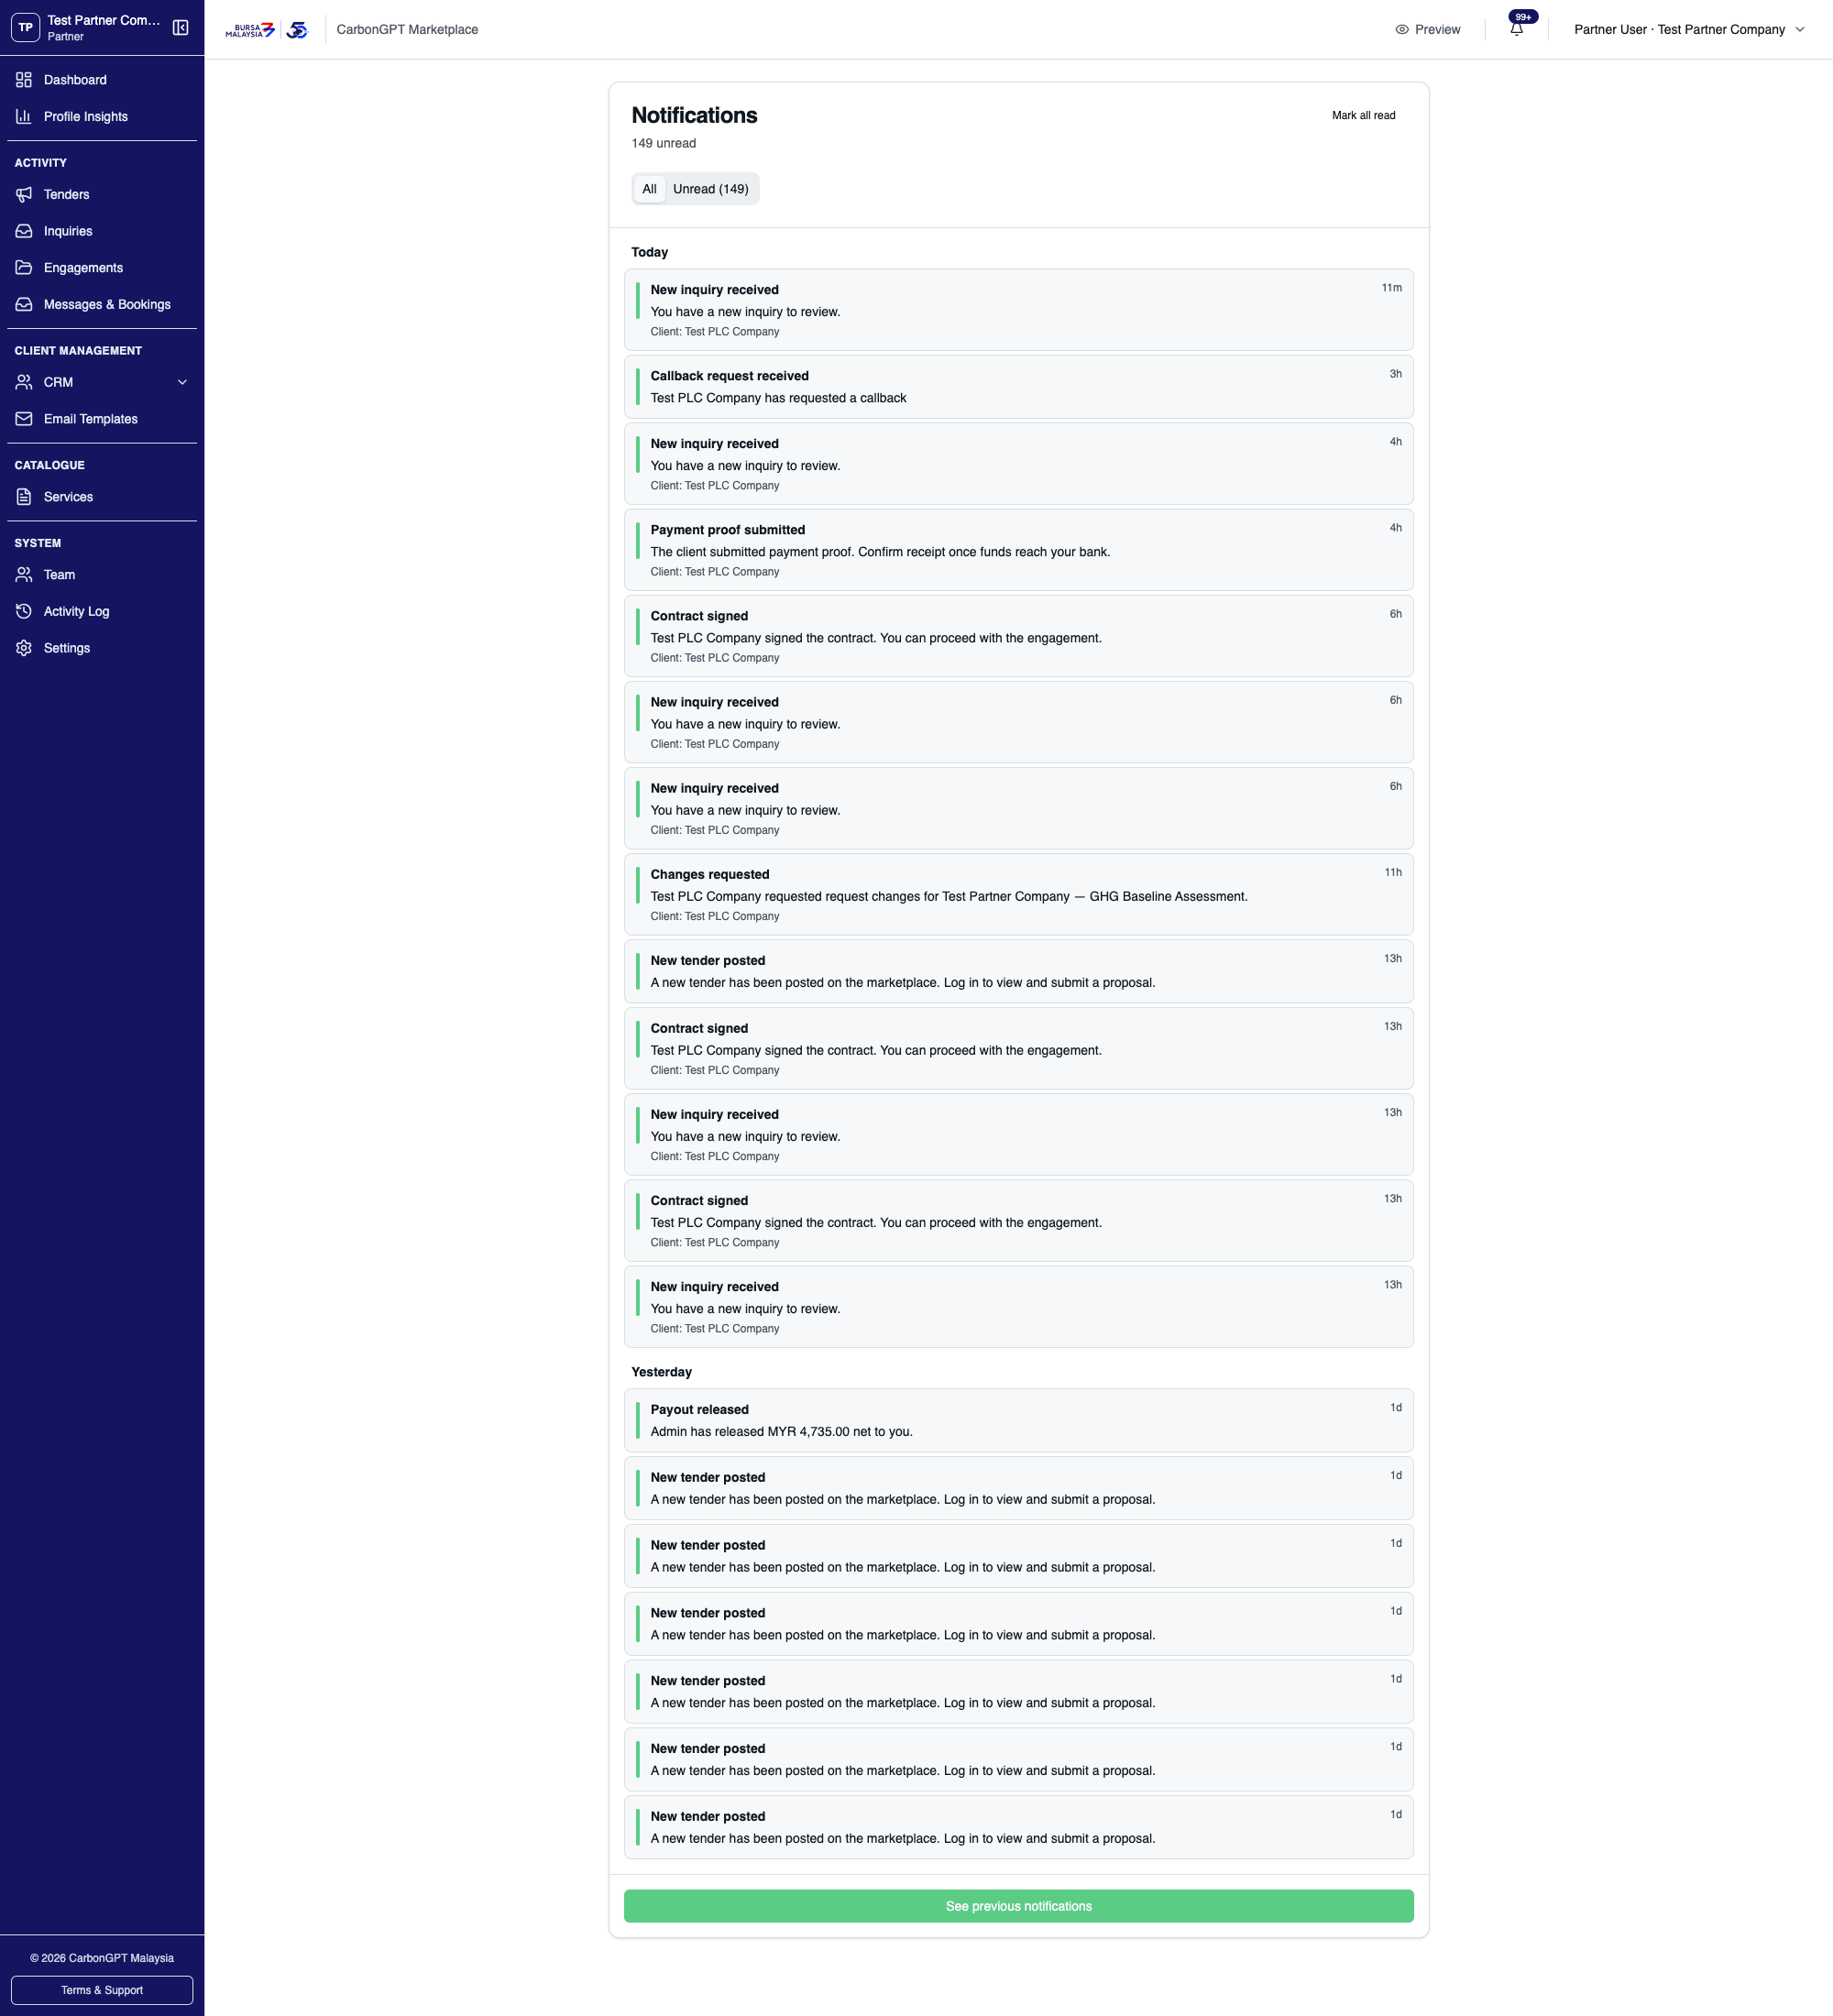The width and height of the screenshot is (1833, 2016).
Task: Click the Activity Log history icon
Action: click(24, 611)
